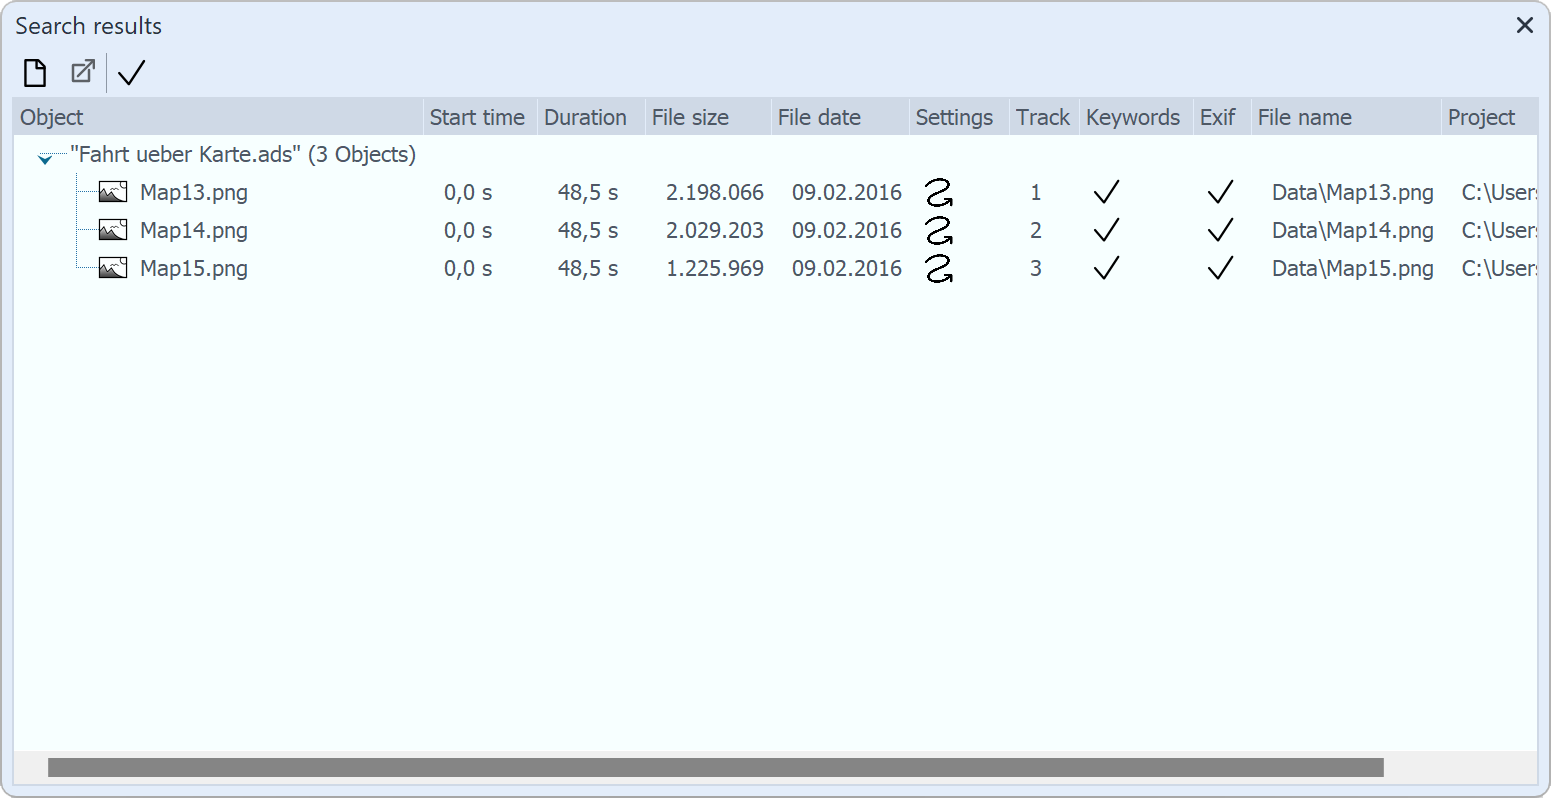This screenshot has width=1551, height=798.
Task: Click the image icon beside Map14.png
Action: pos(113,230)
